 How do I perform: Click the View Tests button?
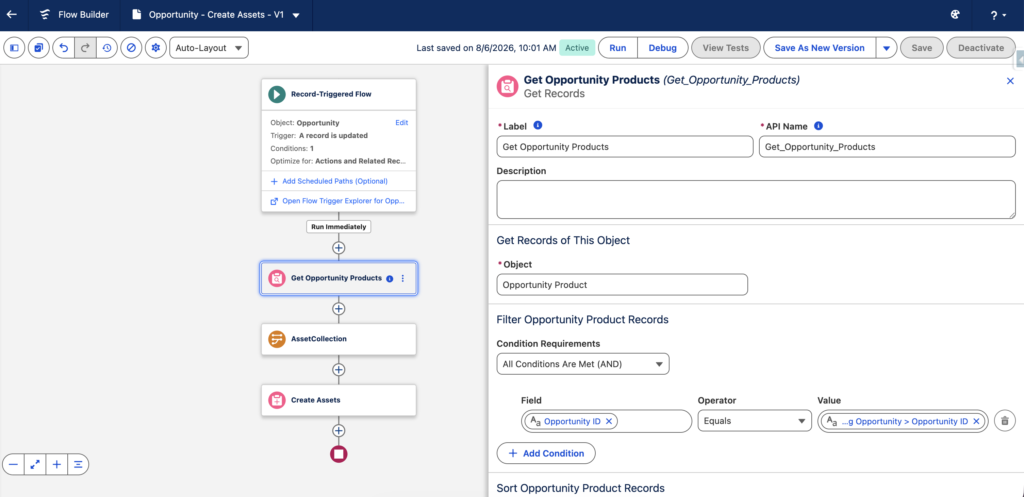726,48
